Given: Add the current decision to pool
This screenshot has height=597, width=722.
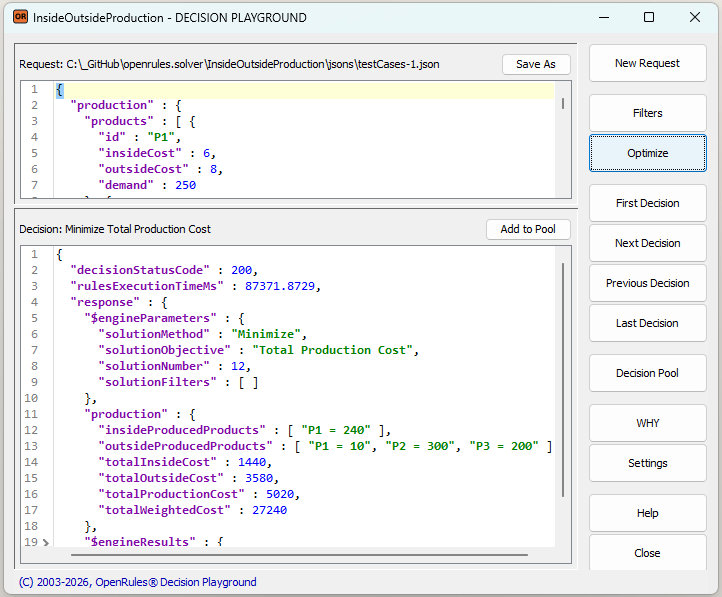Looking at the screenshot, I should 528,229.
